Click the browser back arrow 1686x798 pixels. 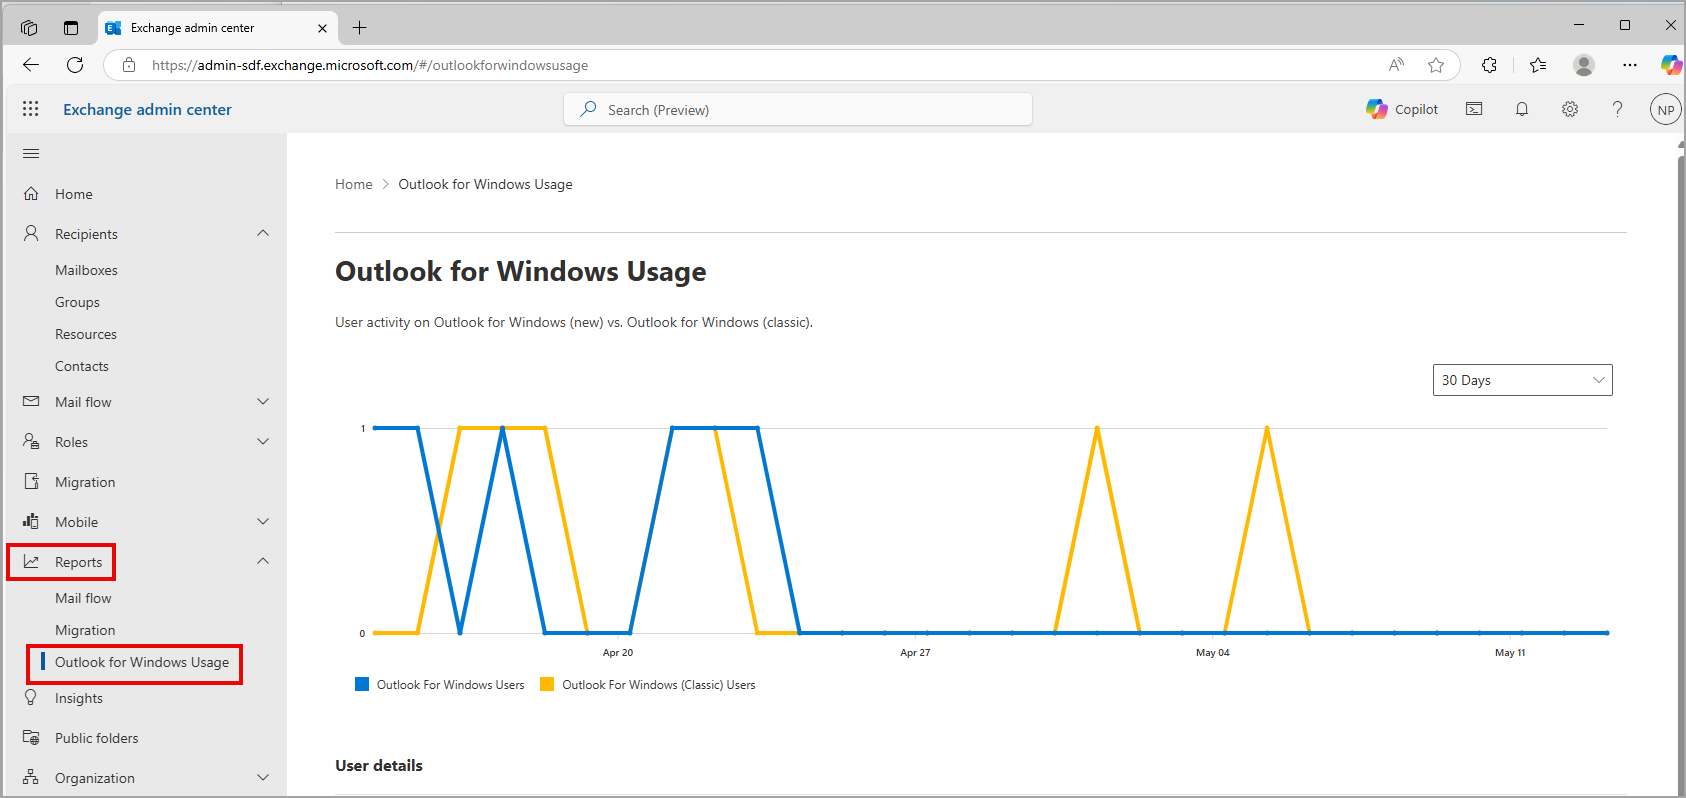tap(31, 65)
